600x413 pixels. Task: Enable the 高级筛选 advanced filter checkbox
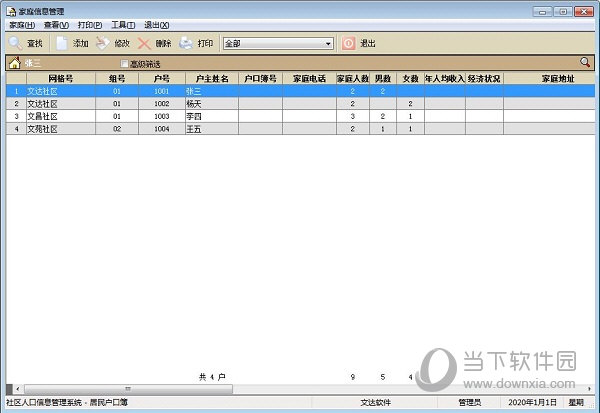(x=124, y=64)
